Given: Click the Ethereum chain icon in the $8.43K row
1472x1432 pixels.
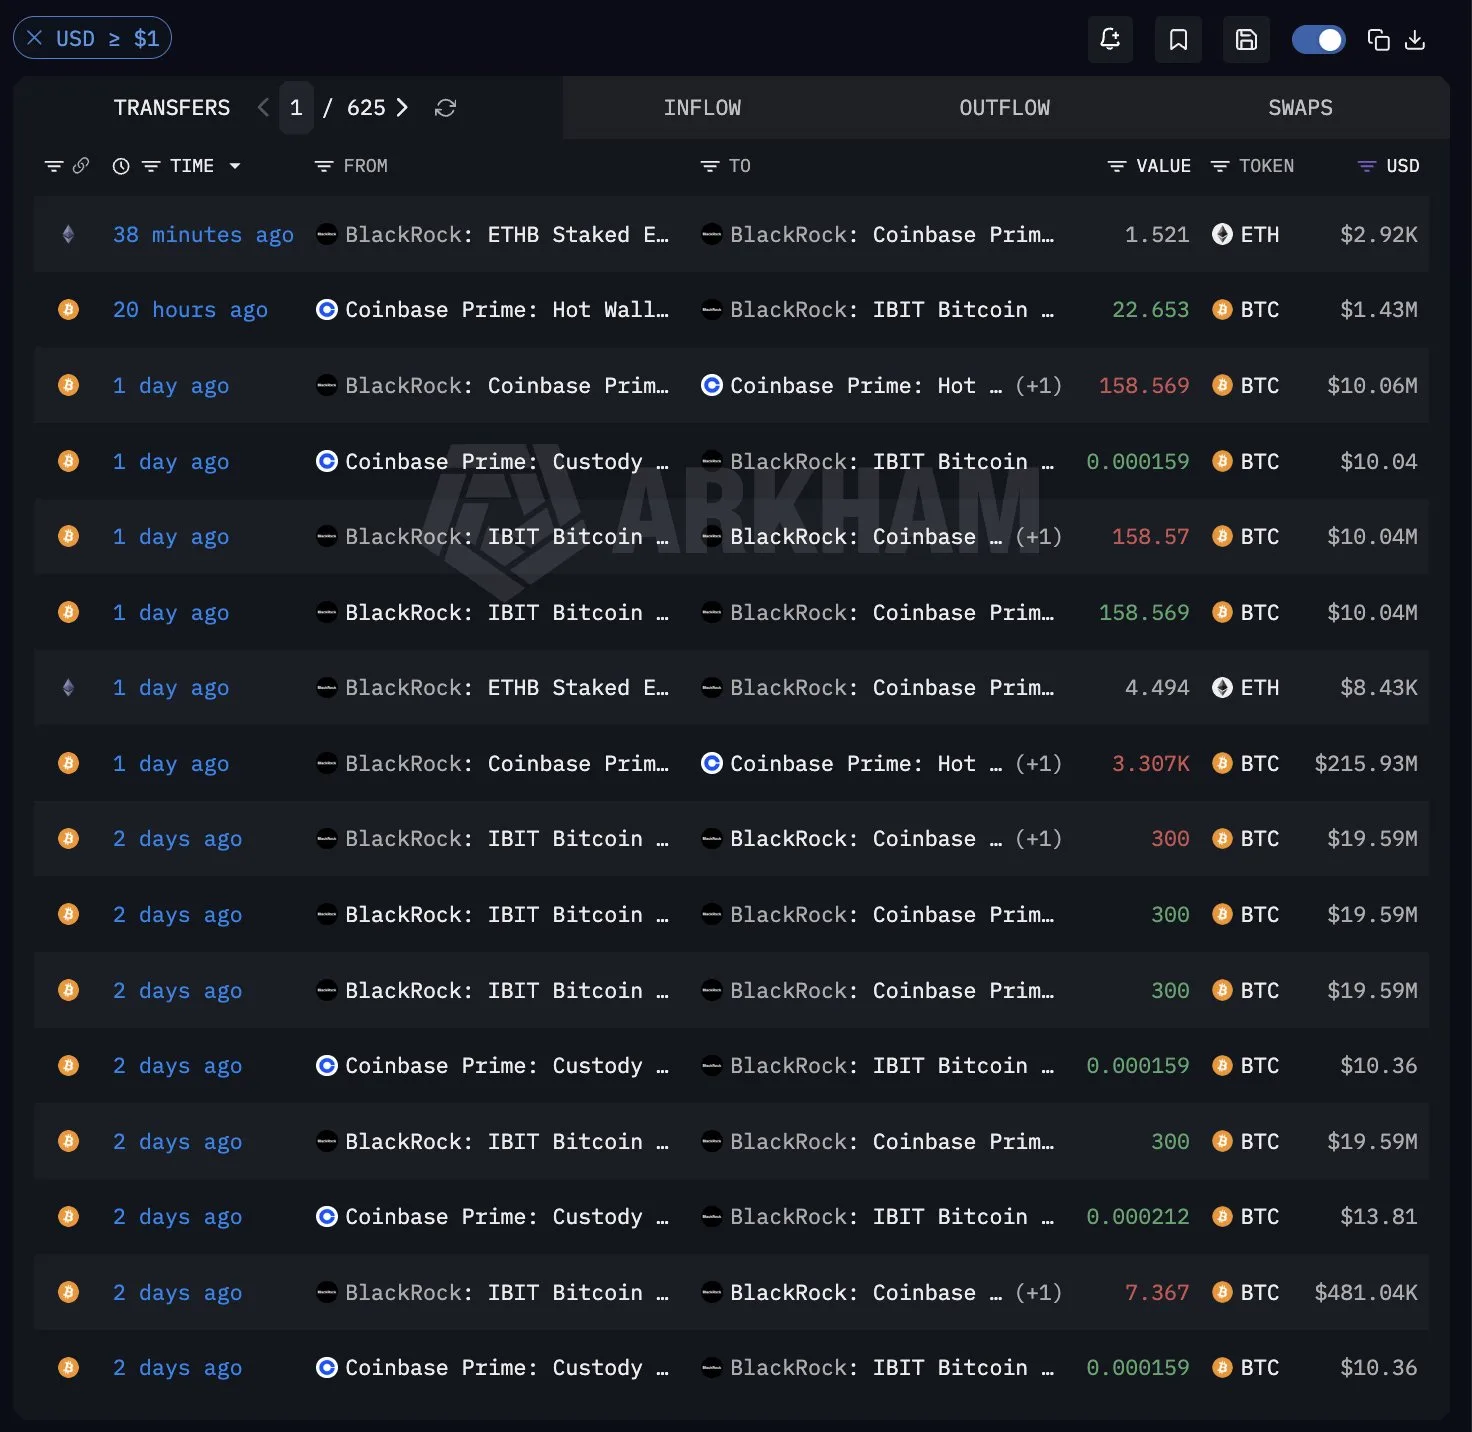Looking at the screenshot, I should point(68,688).
